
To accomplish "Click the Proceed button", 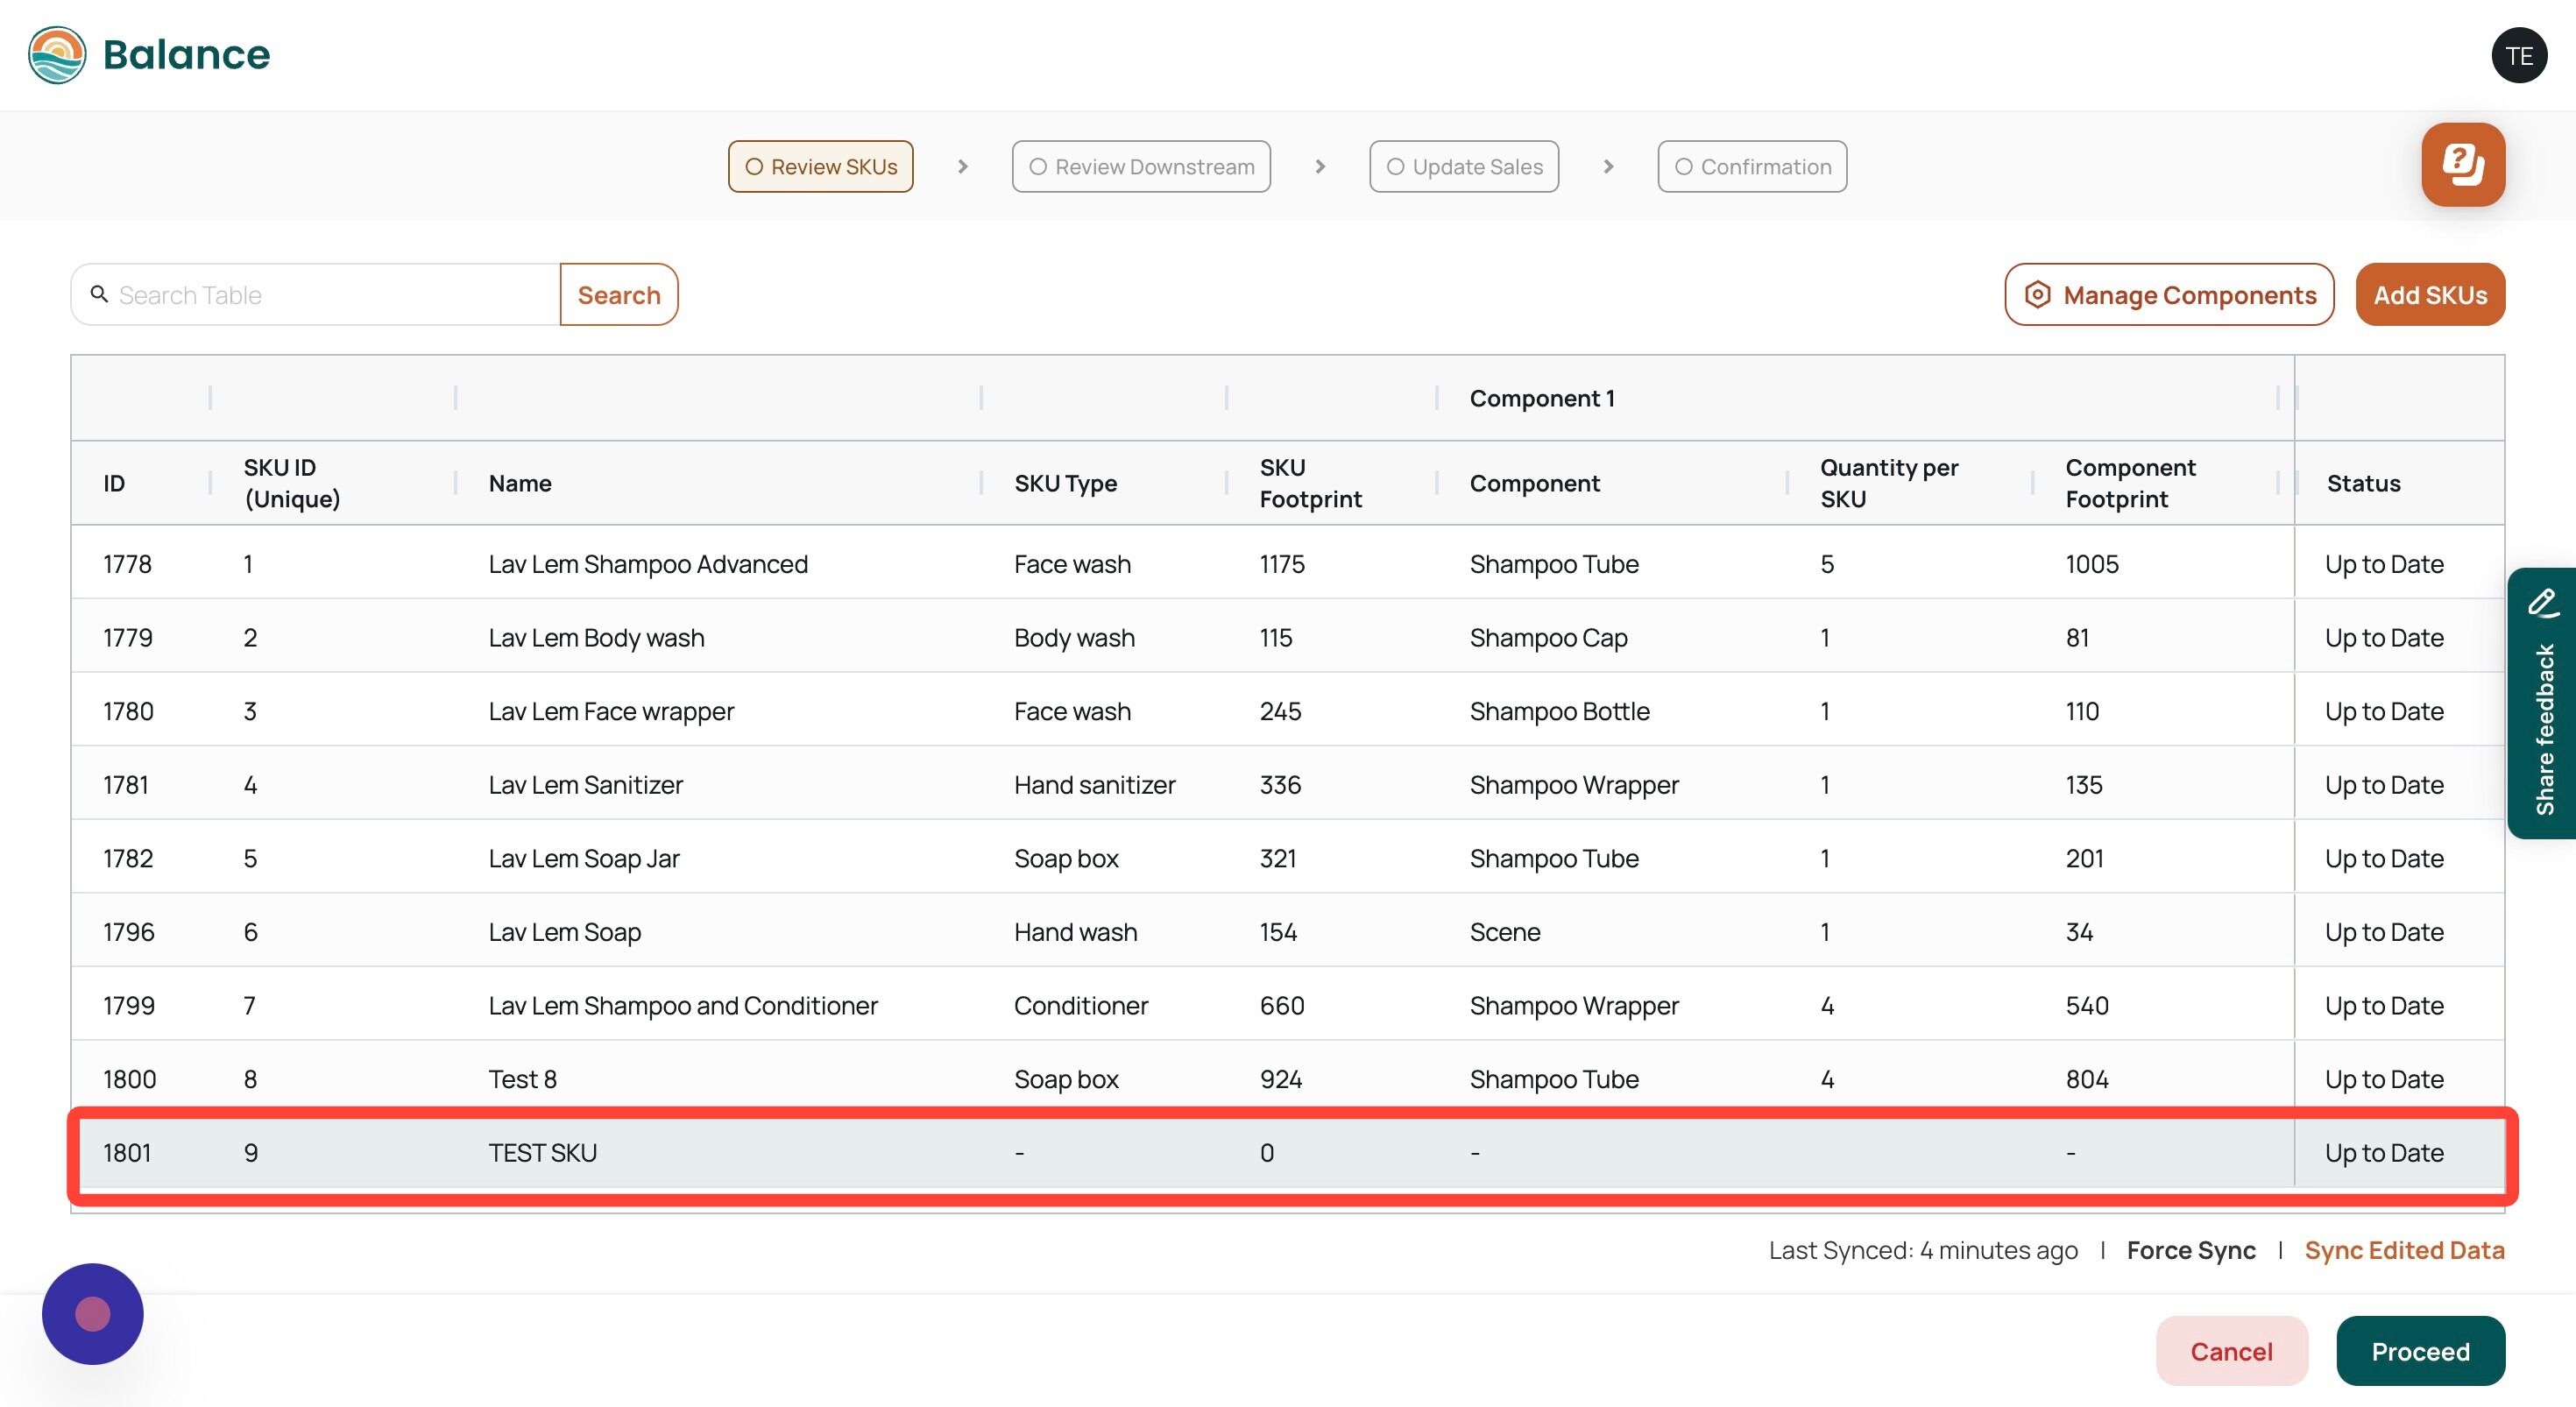I will [x=2420, y=1351].
